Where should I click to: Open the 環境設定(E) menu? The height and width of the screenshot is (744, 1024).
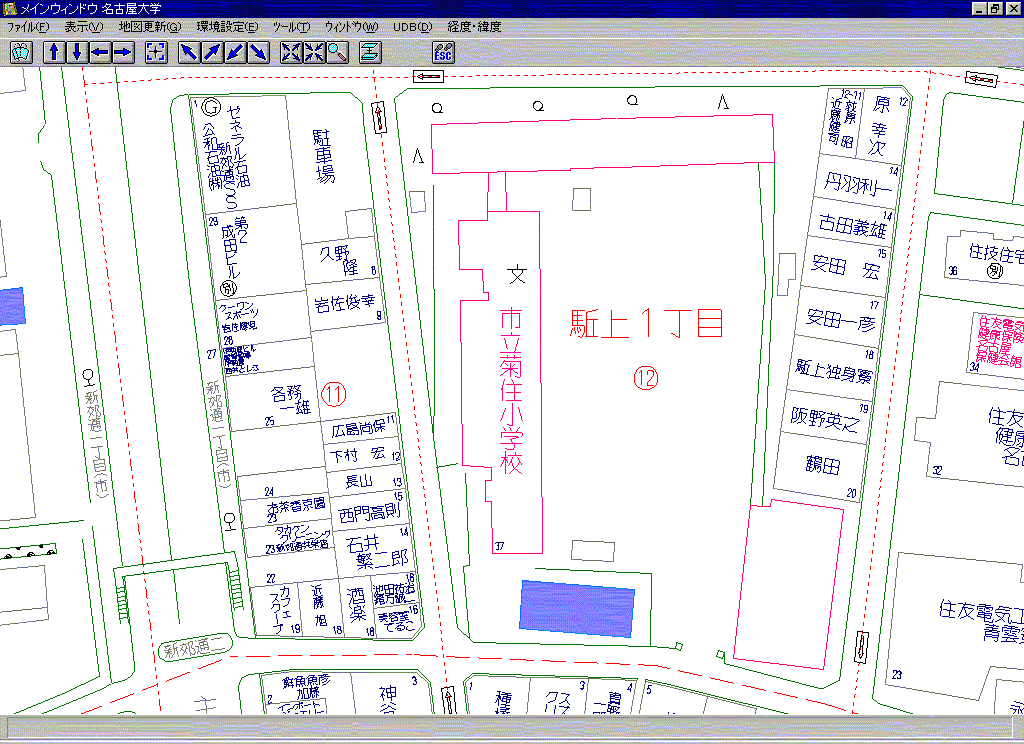[226, 27]
